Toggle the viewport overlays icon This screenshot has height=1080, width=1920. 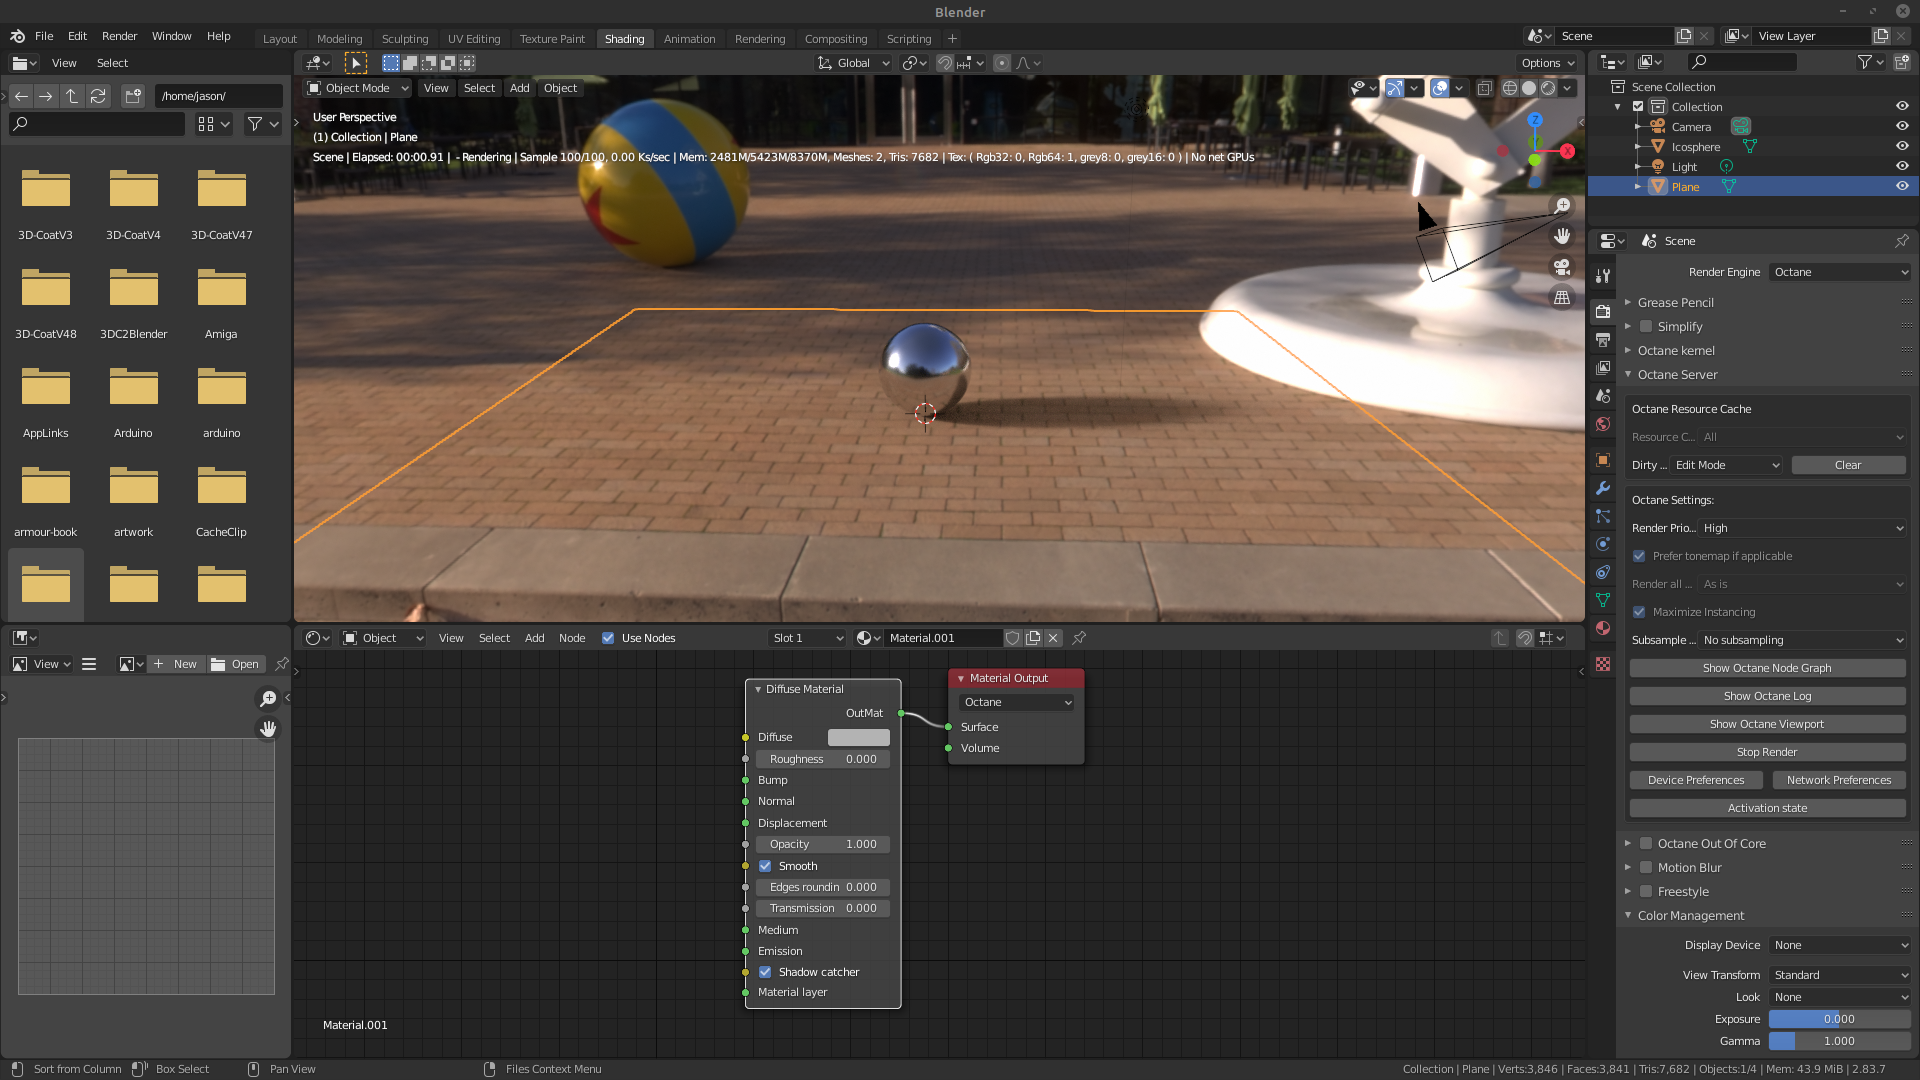tap(1439, 88)
